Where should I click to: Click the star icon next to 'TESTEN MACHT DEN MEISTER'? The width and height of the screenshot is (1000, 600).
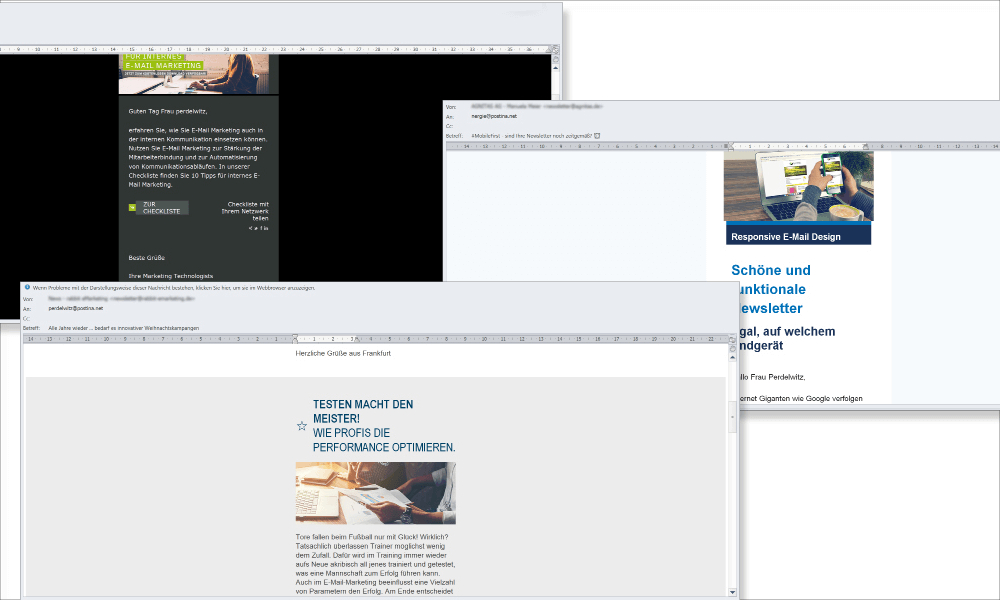302,426
